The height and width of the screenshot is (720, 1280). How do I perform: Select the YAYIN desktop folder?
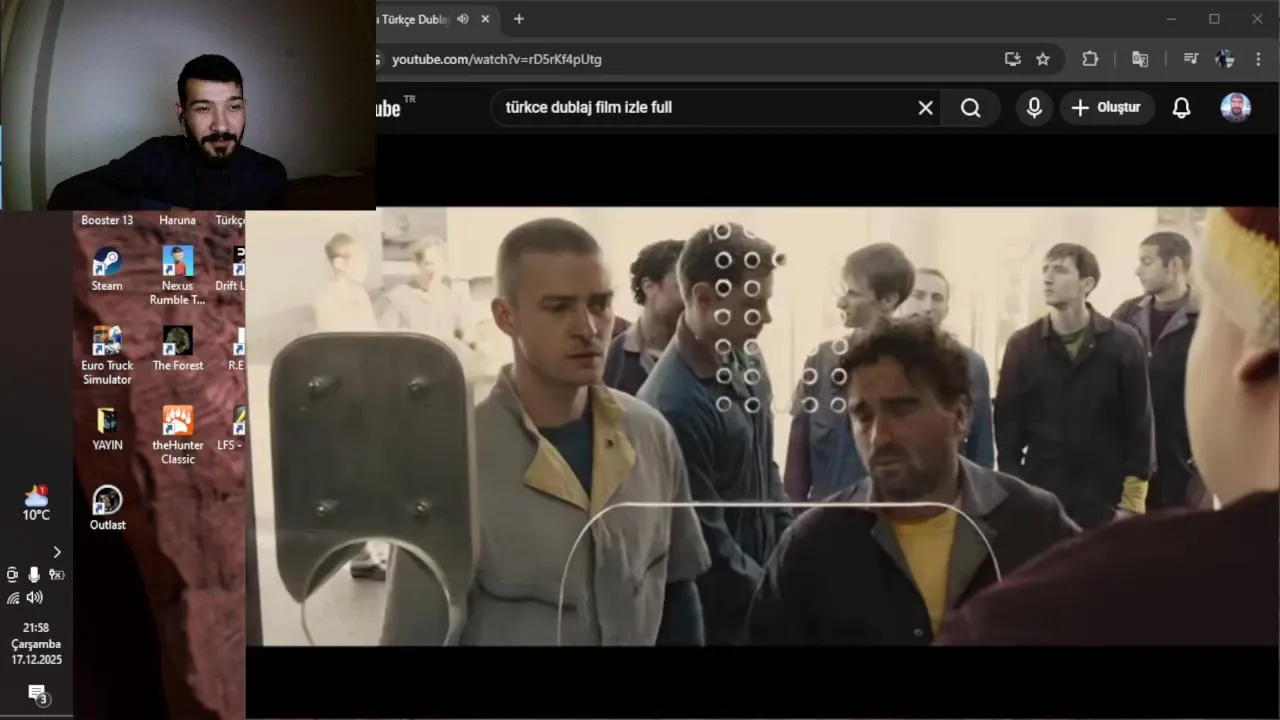pos(107,429)
